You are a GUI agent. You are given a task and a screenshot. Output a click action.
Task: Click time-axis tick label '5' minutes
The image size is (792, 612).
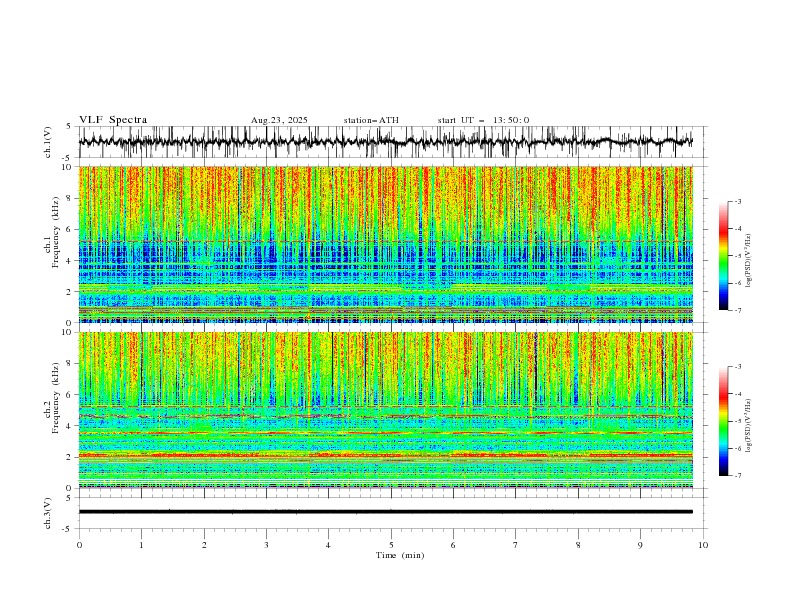[391, 545]
